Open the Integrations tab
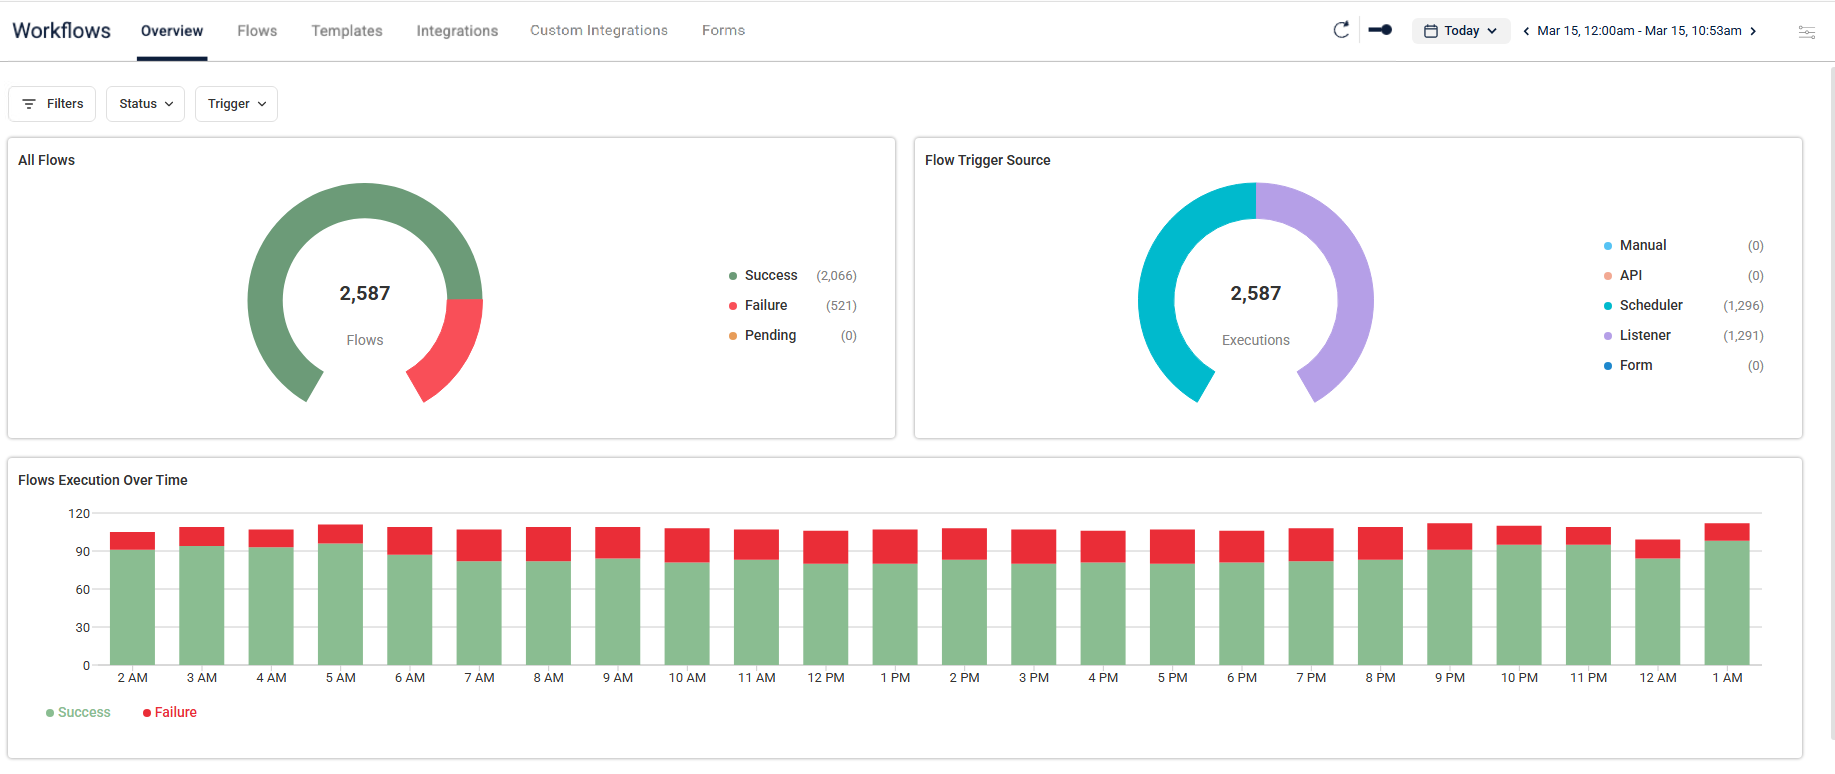Viewport: 1835px width, 774px height. coord(457,31)
